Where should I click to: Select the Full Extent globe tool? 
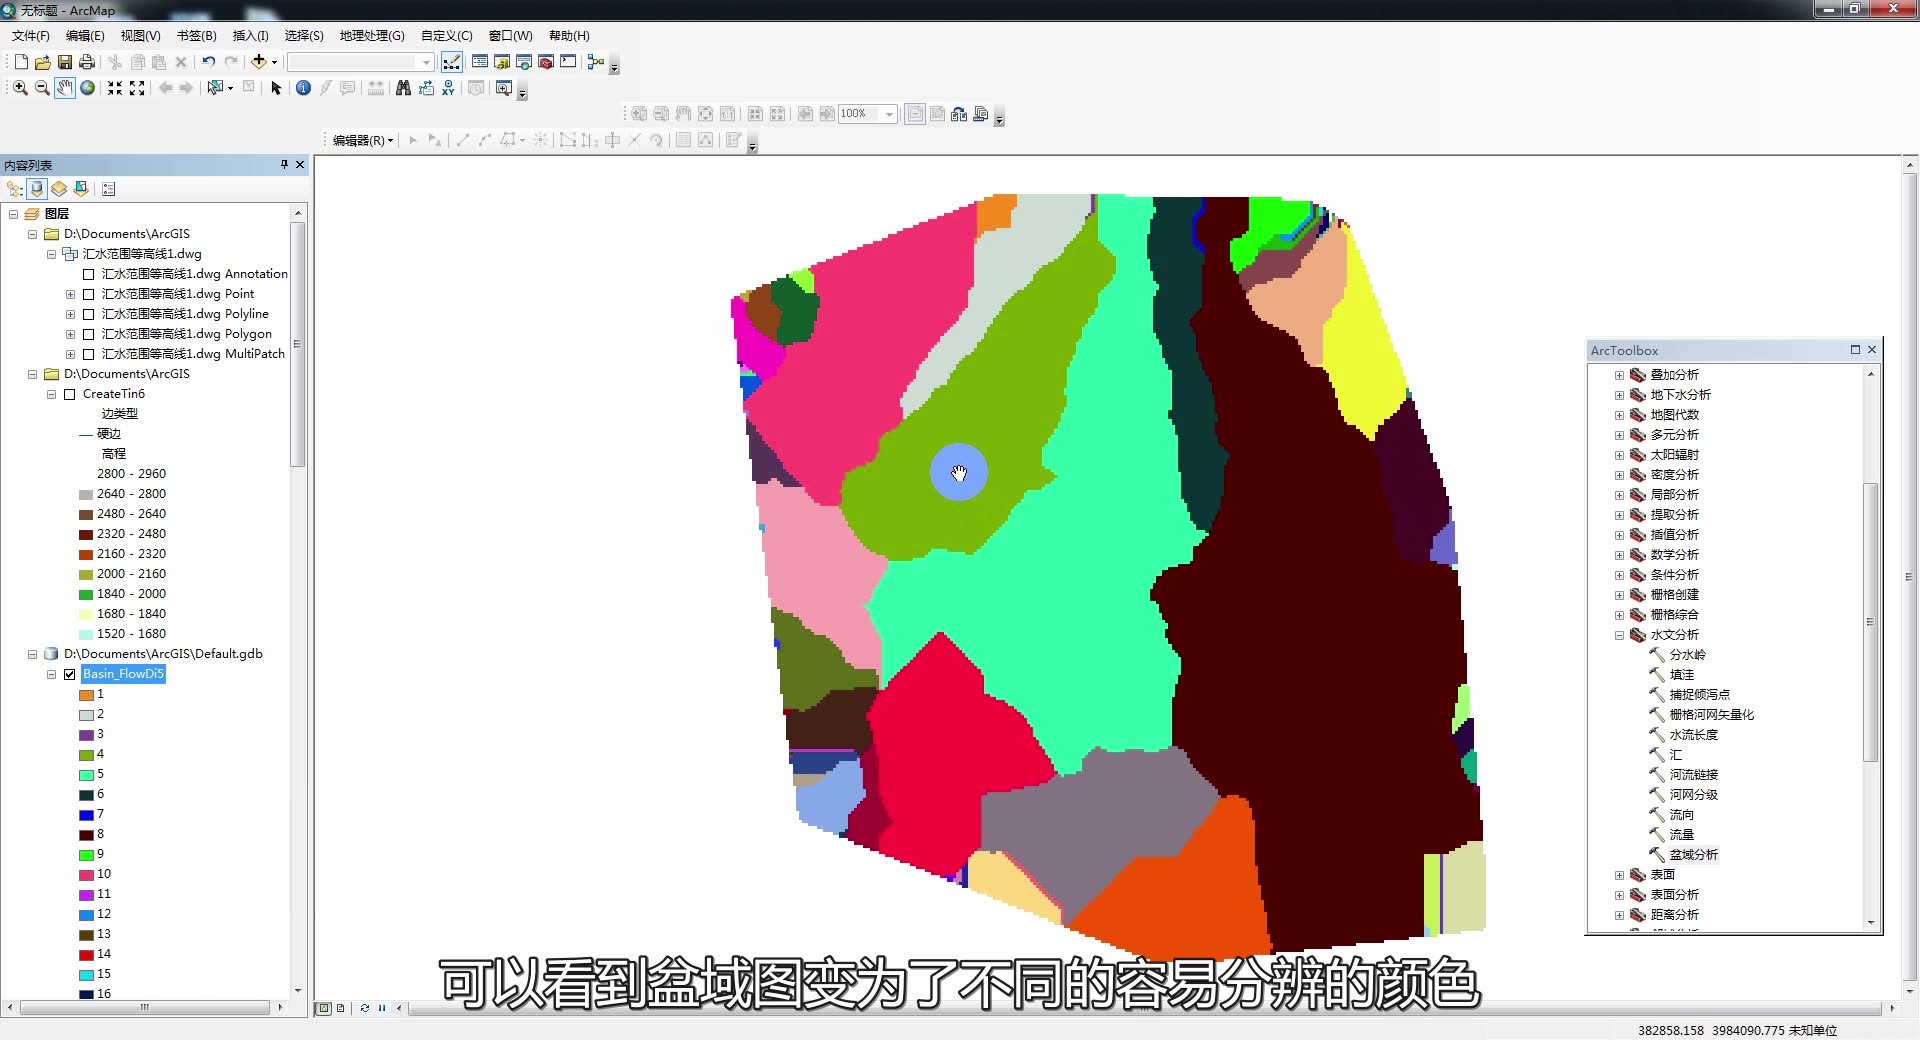point(88,88)
